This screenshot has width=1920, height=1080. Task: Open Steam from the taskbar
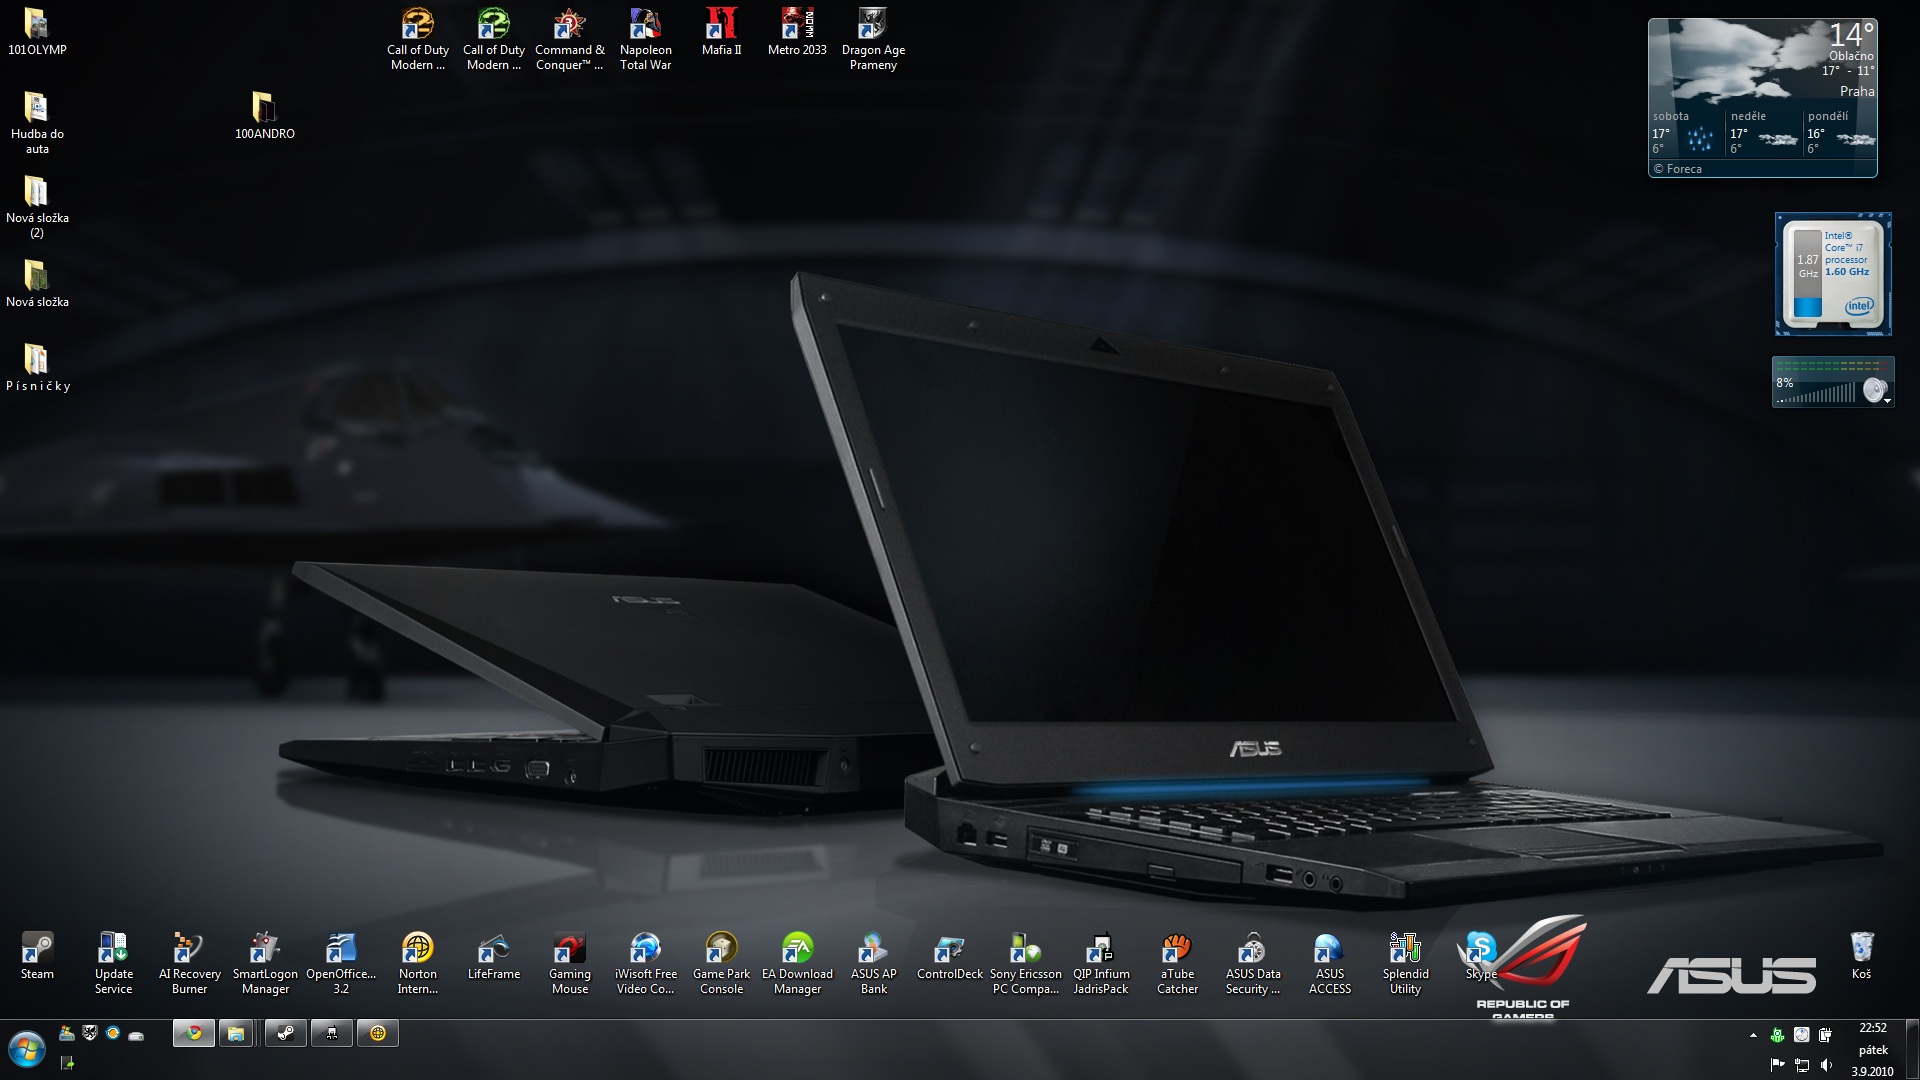click(x=285, y=1033)
